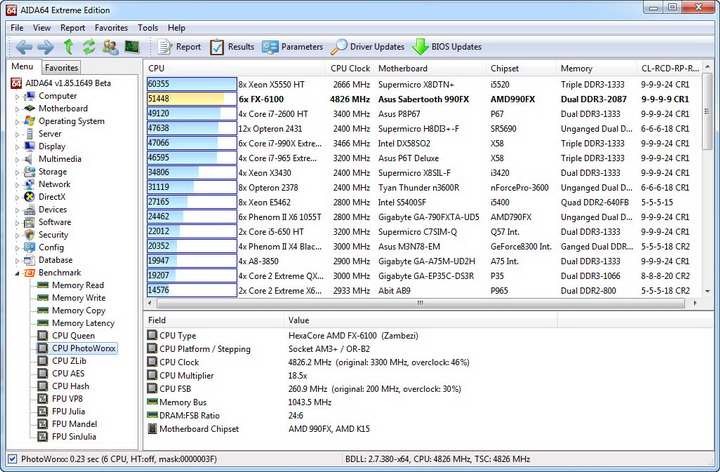Click the yellow 51448 FX-6100 score bar
The height and width of the screenshot is (472, 720).
191,99
